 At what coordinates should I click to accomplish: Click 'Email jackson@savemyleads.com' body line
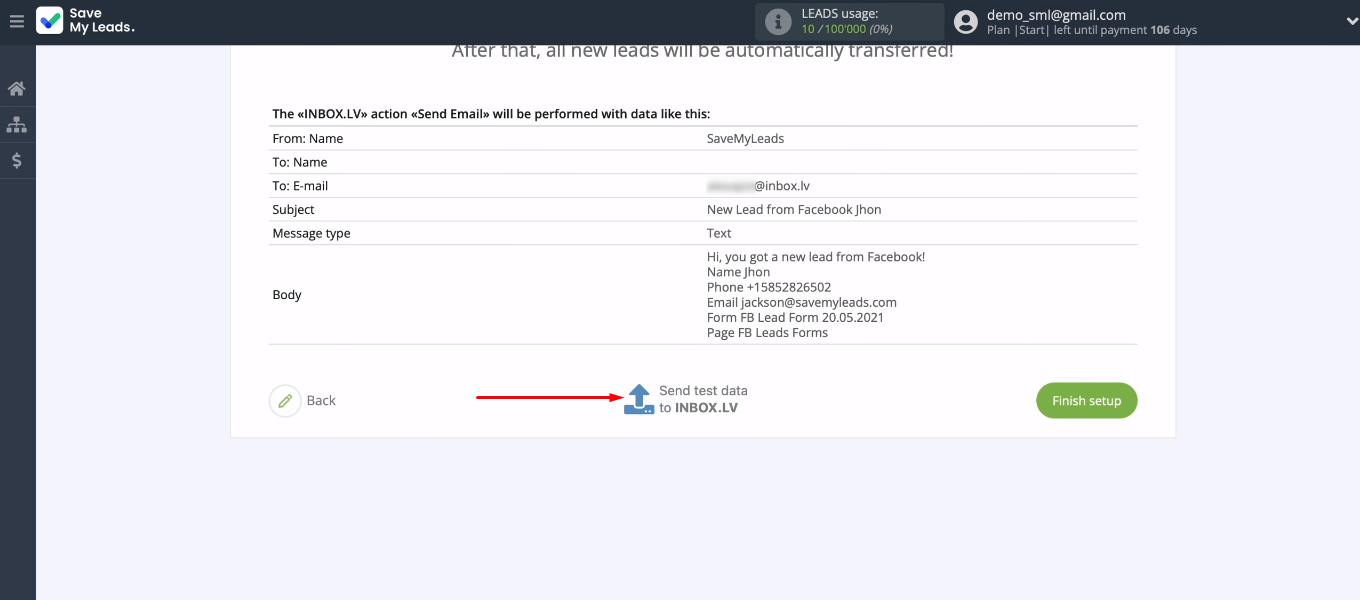802,302
